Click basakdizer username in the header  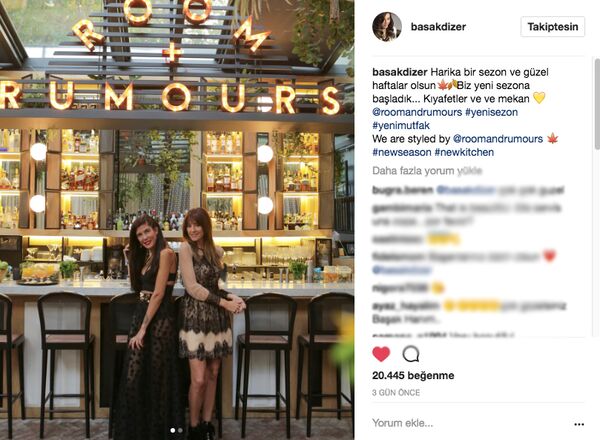click(438, 27)
